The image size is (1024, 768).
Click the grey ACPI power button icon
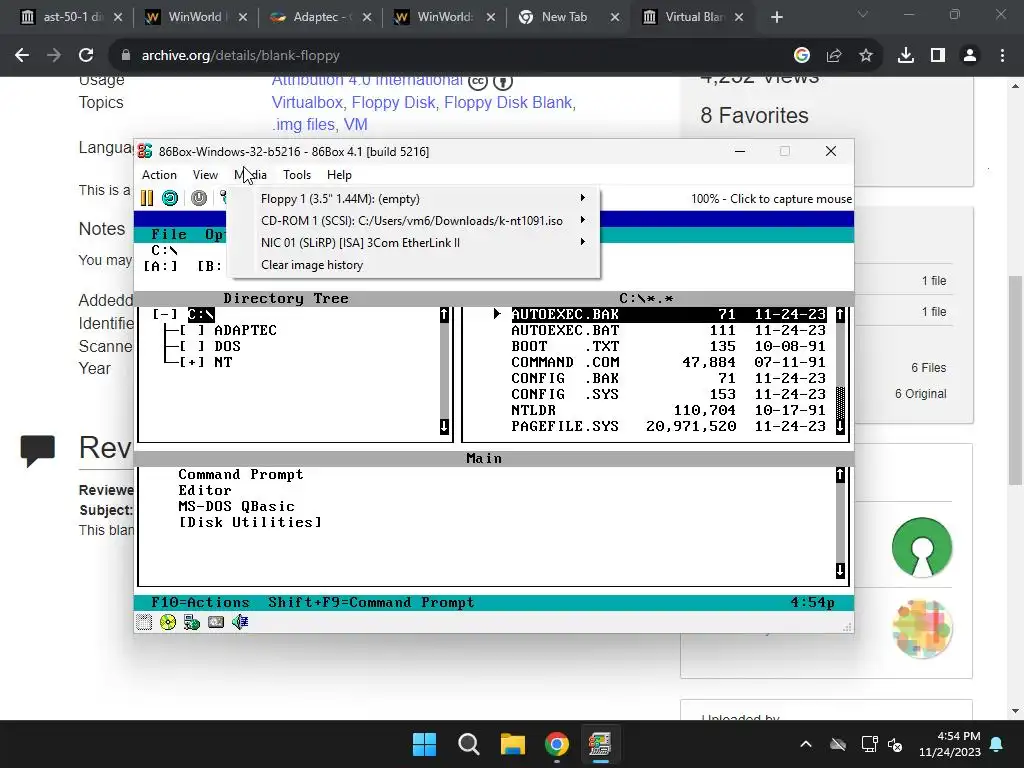pyautogui.click(x=199, y=198)
